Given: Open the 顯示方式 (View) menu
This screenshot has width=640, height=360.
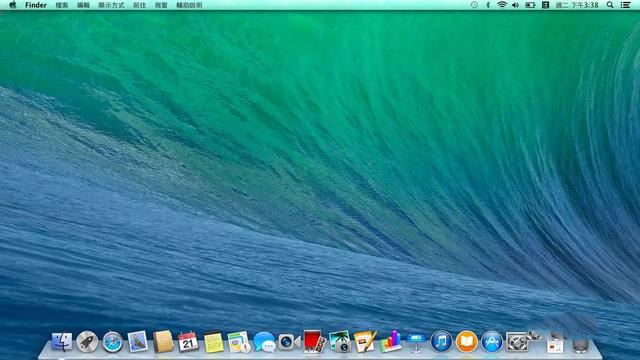Looking at the screenshot, I should coord(111,5).
